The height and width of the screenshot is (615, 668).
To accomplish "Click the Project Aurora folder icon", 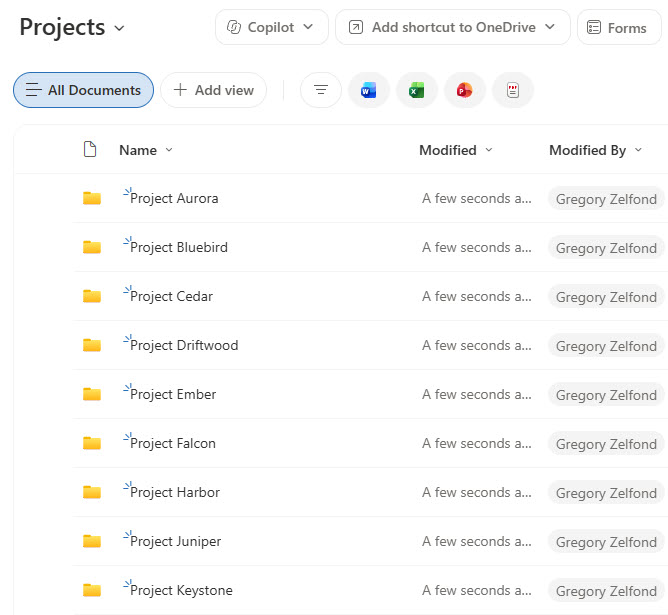I will click(x=92, y=198).
